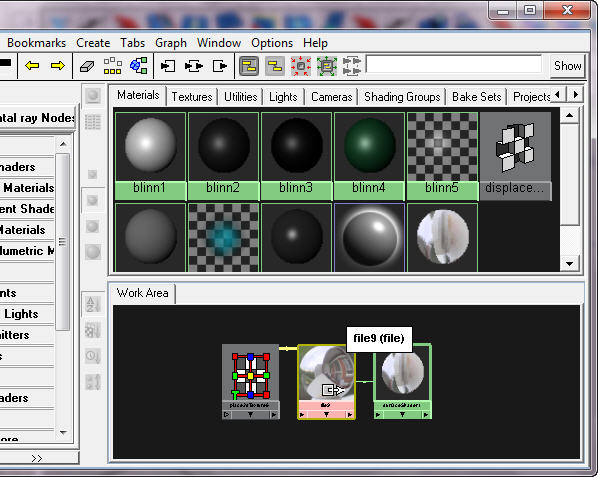
Task: Open the mental ray Nodes dropdown
Action: point(37,118)
